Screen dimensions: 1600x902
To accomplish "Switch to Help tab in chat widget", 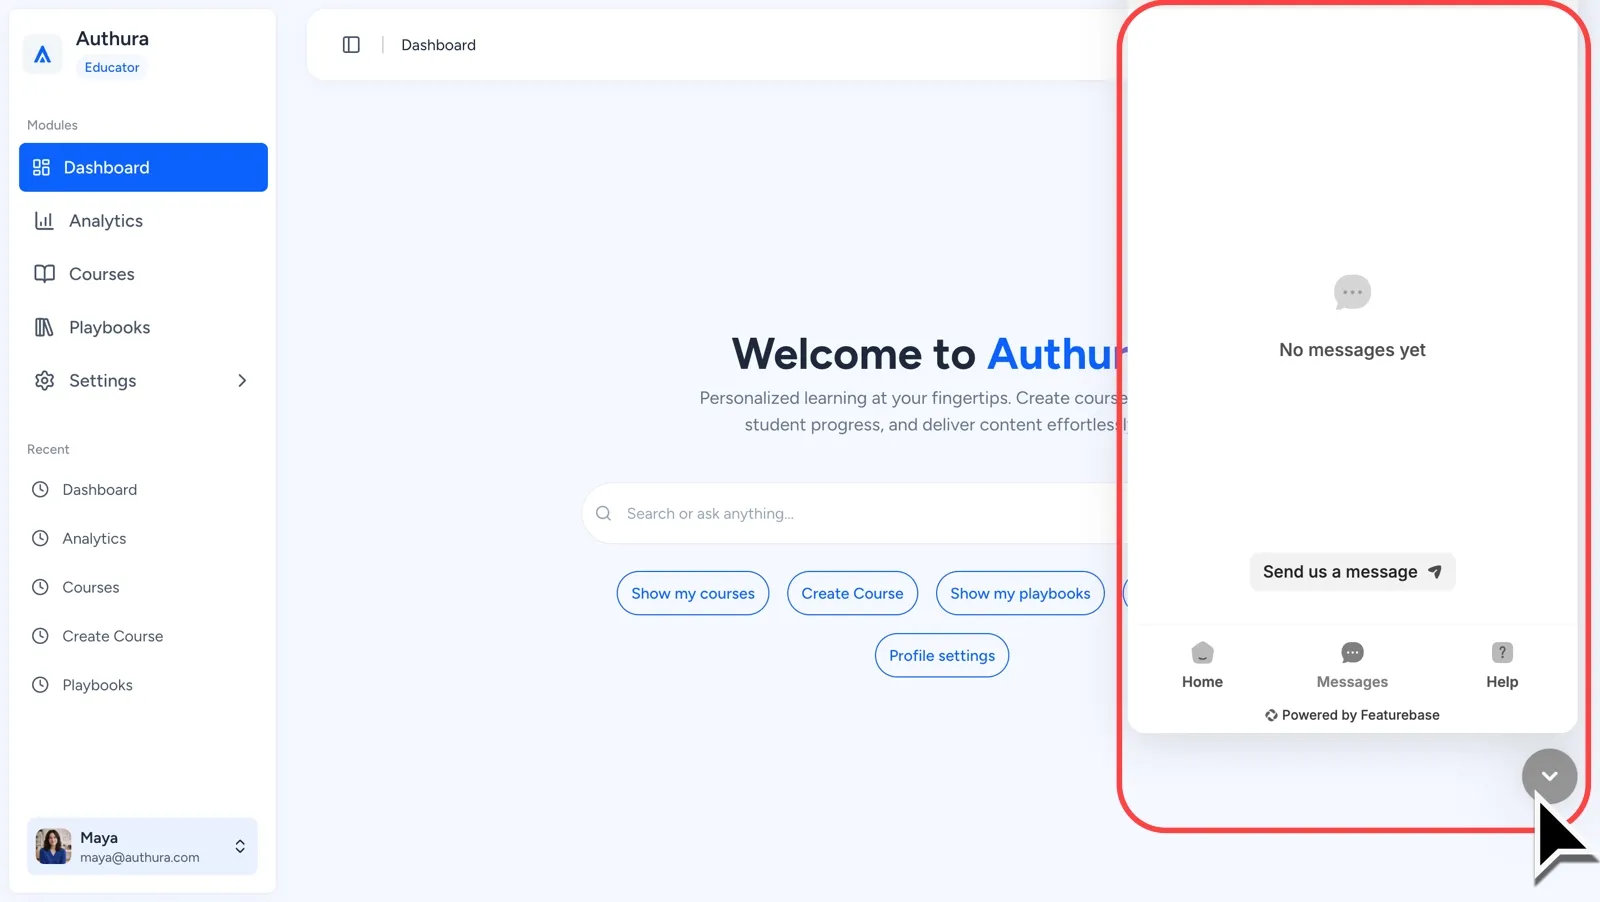I will coord(1502,666).
